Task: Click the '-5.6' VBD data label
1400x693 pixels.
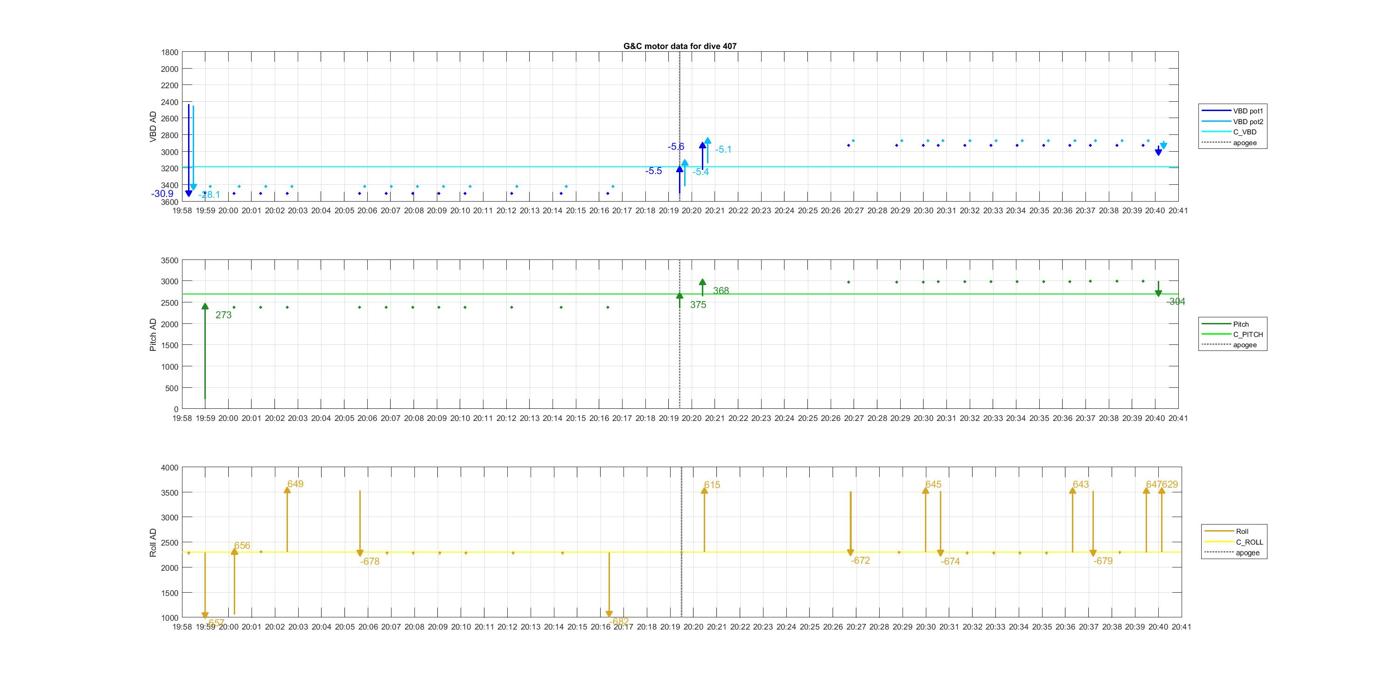Action: click(676, 147)
